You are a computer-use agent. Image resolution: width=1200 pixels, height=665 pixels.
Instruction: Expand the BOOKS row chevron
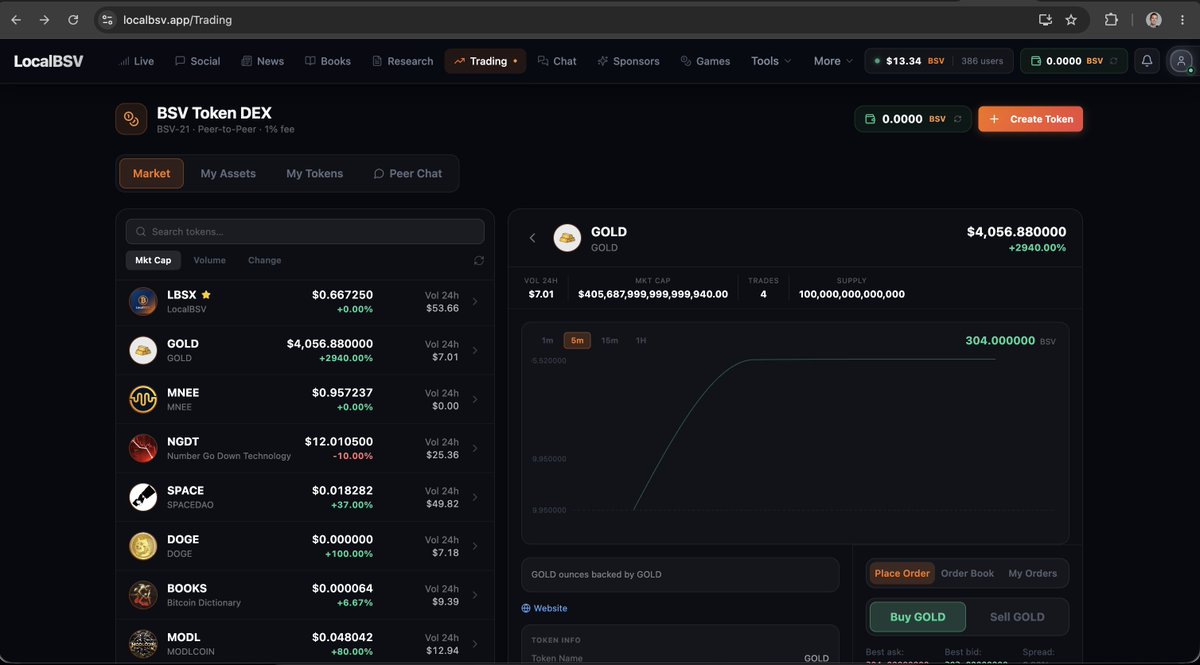point(475,595)
